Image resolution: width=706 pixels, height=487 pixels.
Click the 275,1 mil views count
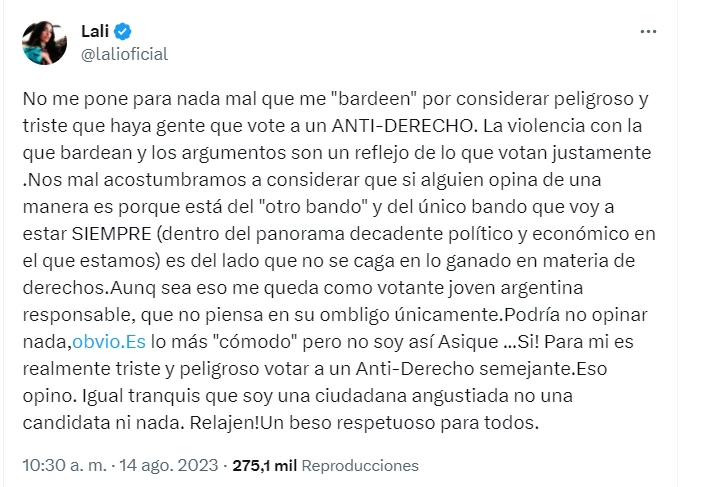click(x=263, y=466)
